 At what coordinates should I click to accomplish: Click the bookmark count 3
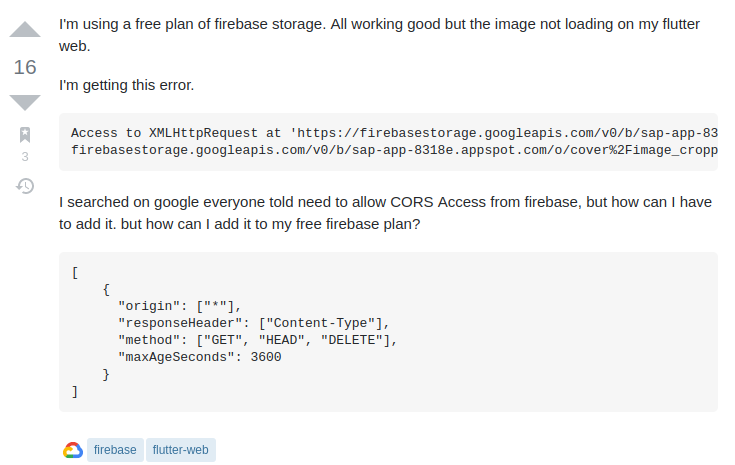point(25,157)
